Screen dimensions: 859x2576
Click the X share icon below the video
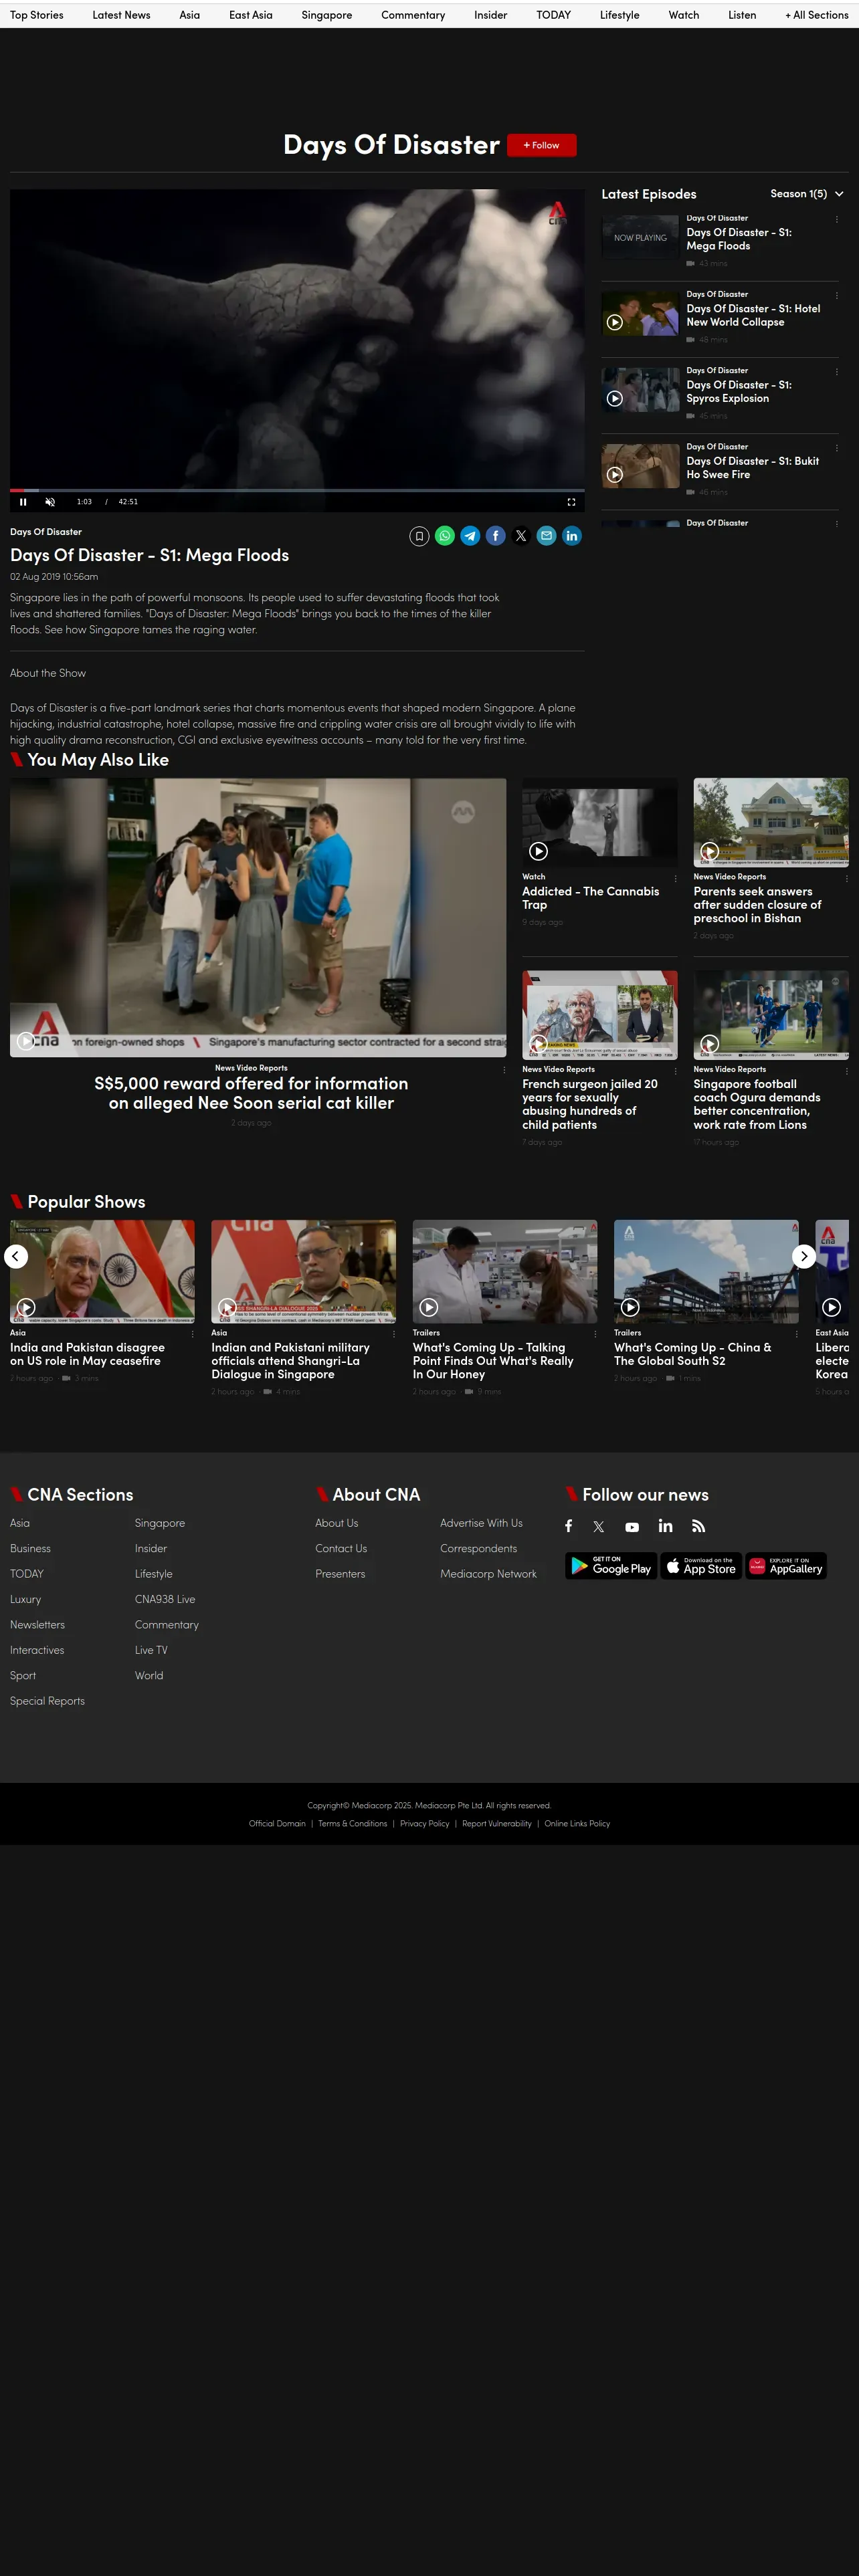(521, 536)
